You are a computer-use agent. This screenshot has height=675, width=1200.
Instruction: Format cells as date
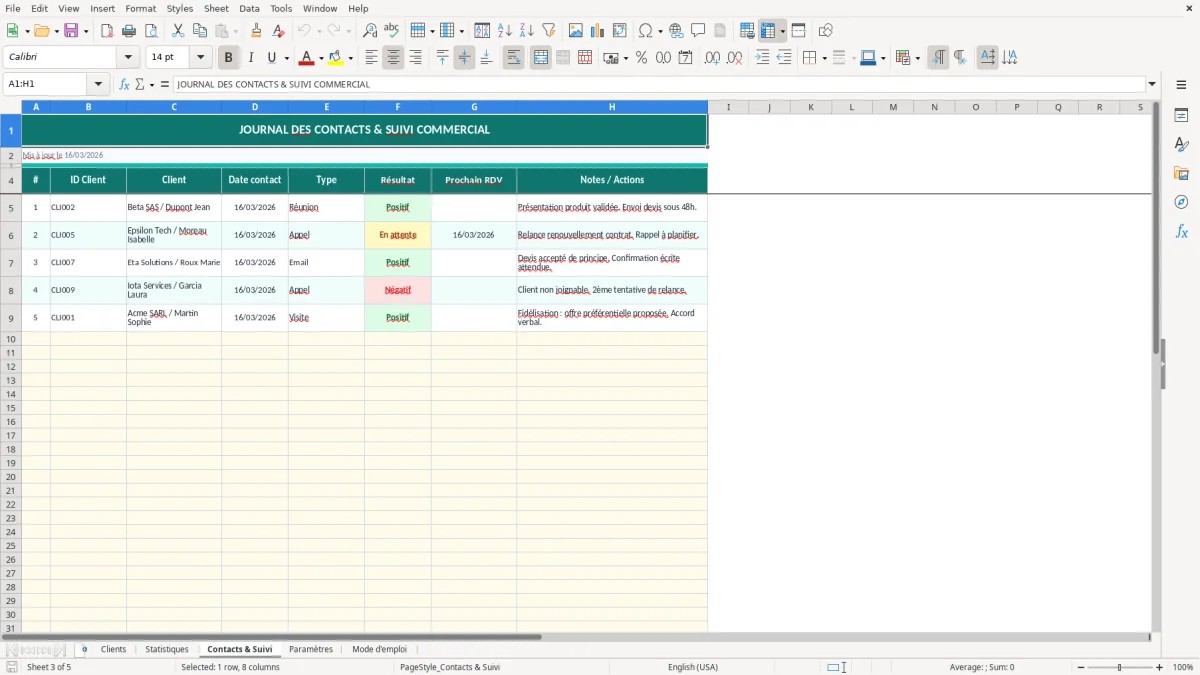point(686,58)
